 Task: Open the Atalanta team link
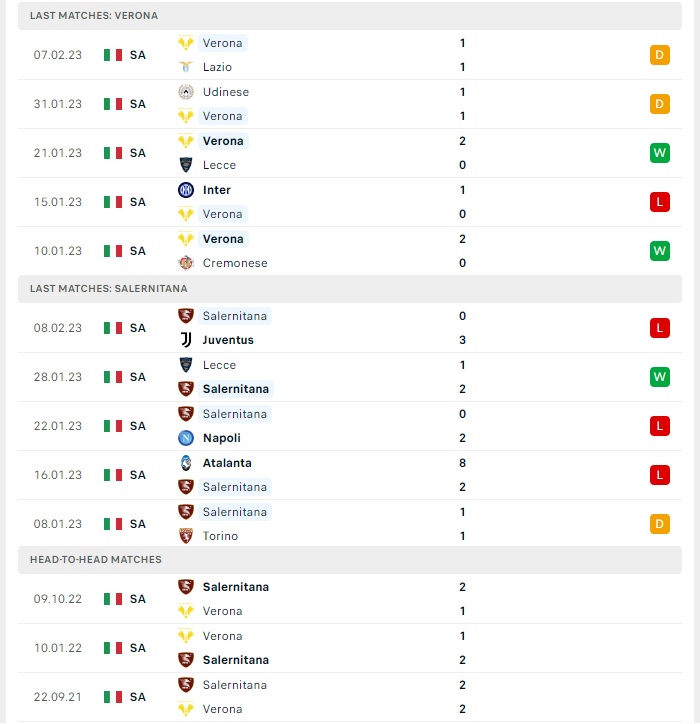click(227, 463)
